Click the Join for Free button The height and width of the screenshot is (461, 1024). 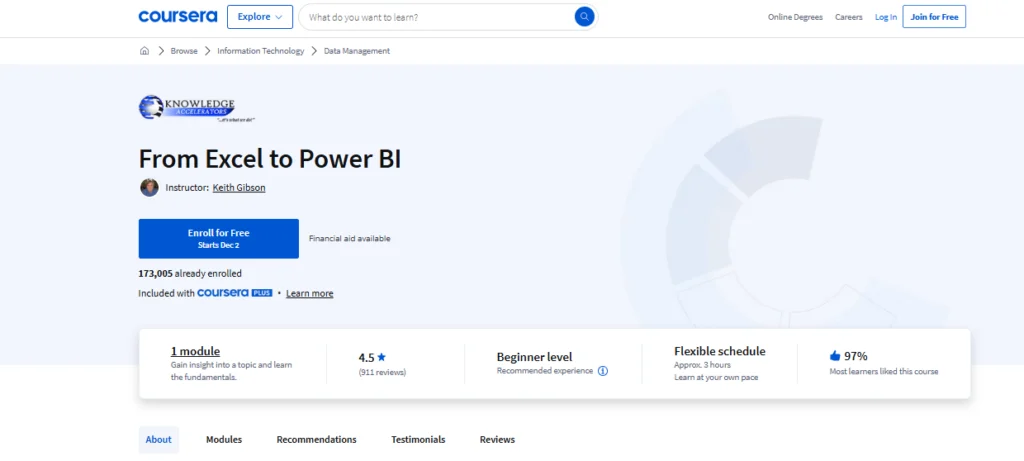coord(935,17)
